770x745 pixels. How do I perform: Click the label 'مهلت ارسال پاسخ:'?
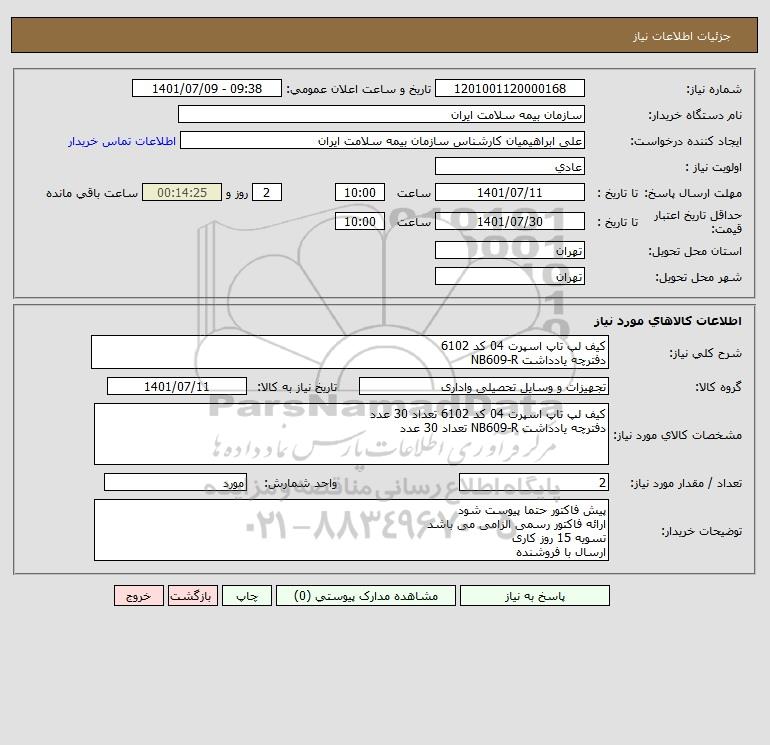coord(692,193)
